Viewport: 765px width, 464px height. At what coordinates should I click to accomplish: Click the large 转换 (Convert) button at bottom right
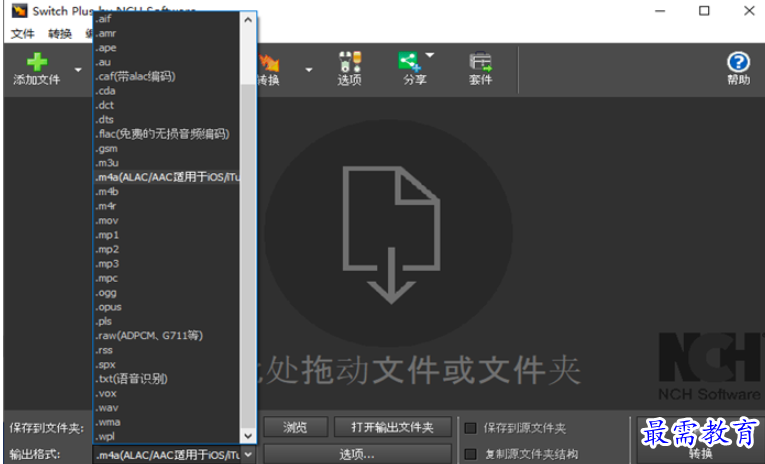pos(701,441)
